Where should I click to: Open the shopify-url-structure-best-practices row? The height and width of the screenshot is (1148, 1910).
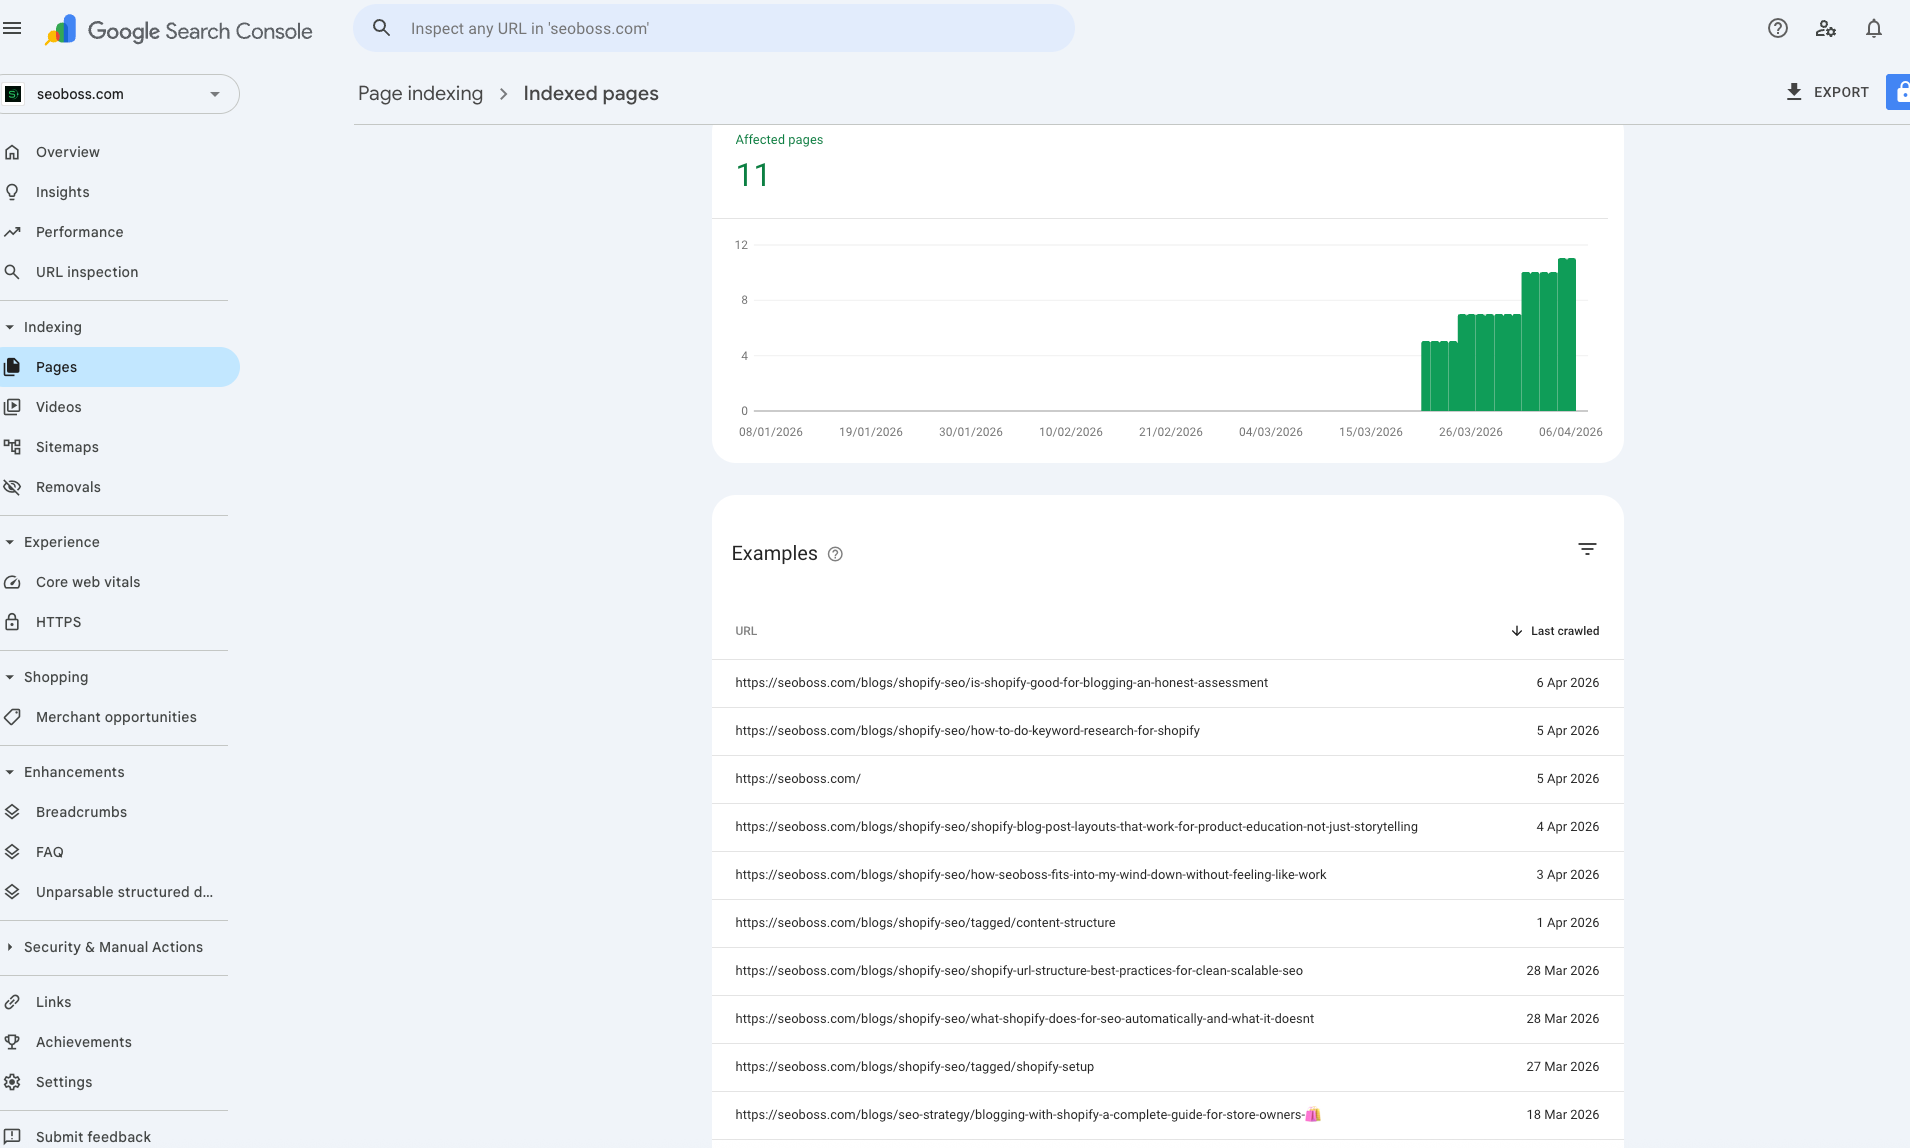pos(1167,971)
